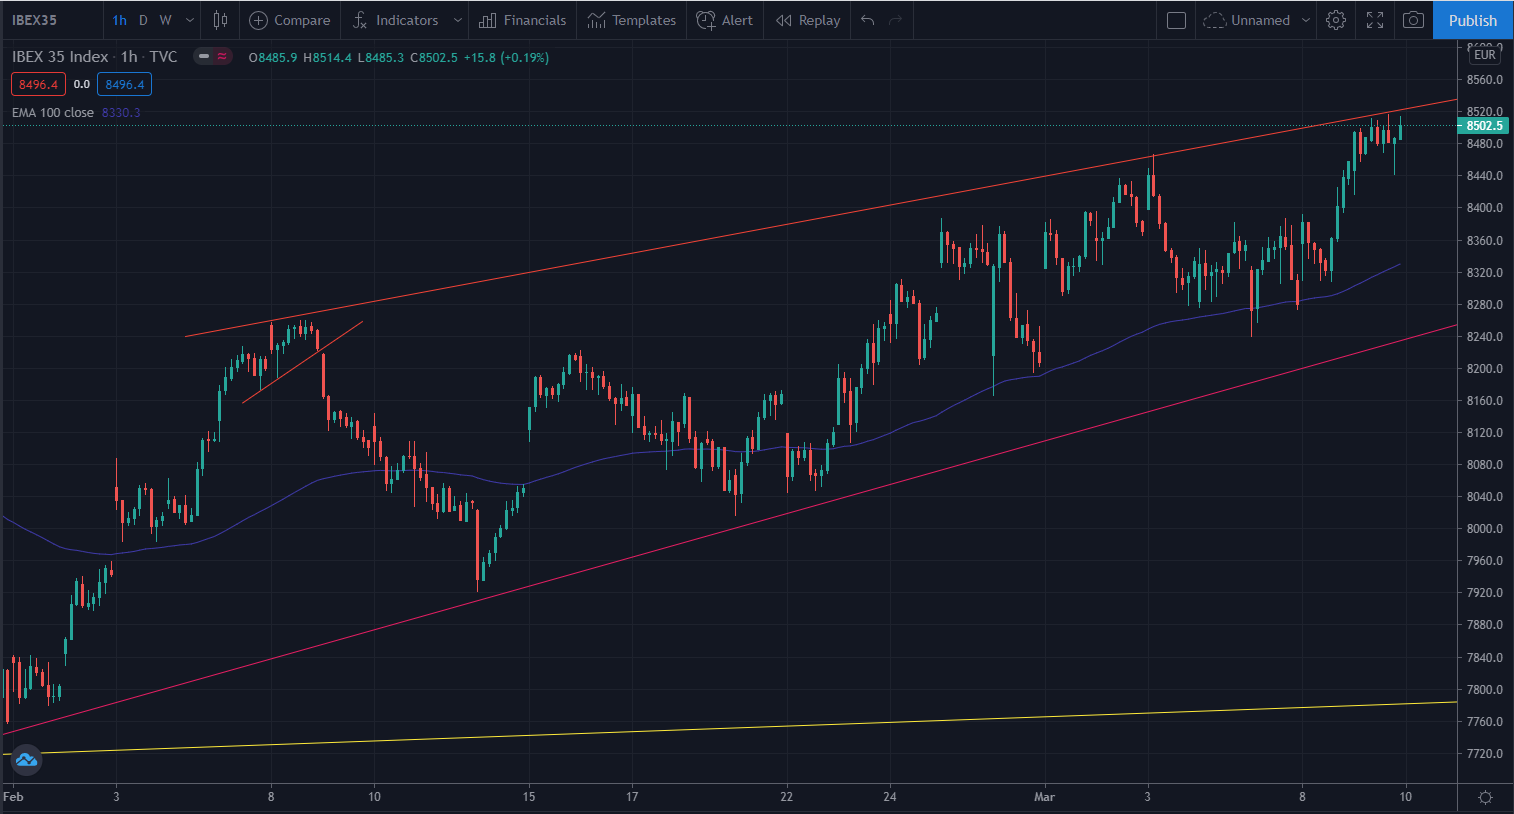Open chart settings gear

(1335, 20)
